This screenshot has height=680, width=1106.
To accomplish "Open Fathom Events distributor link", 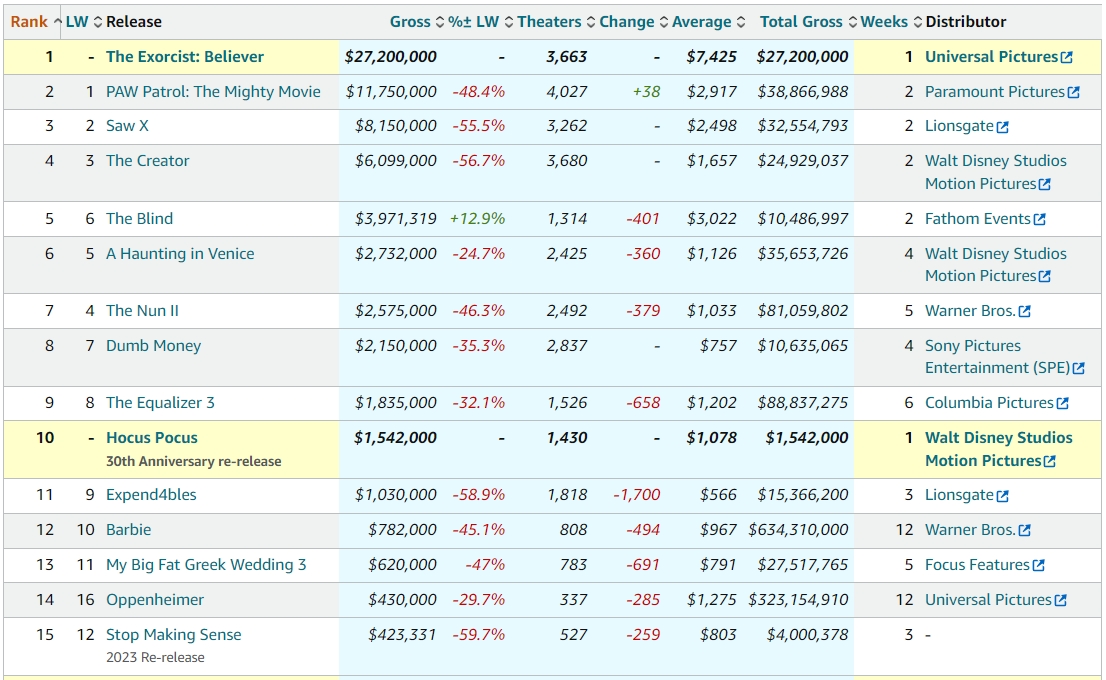I will (x=978, y=219).
